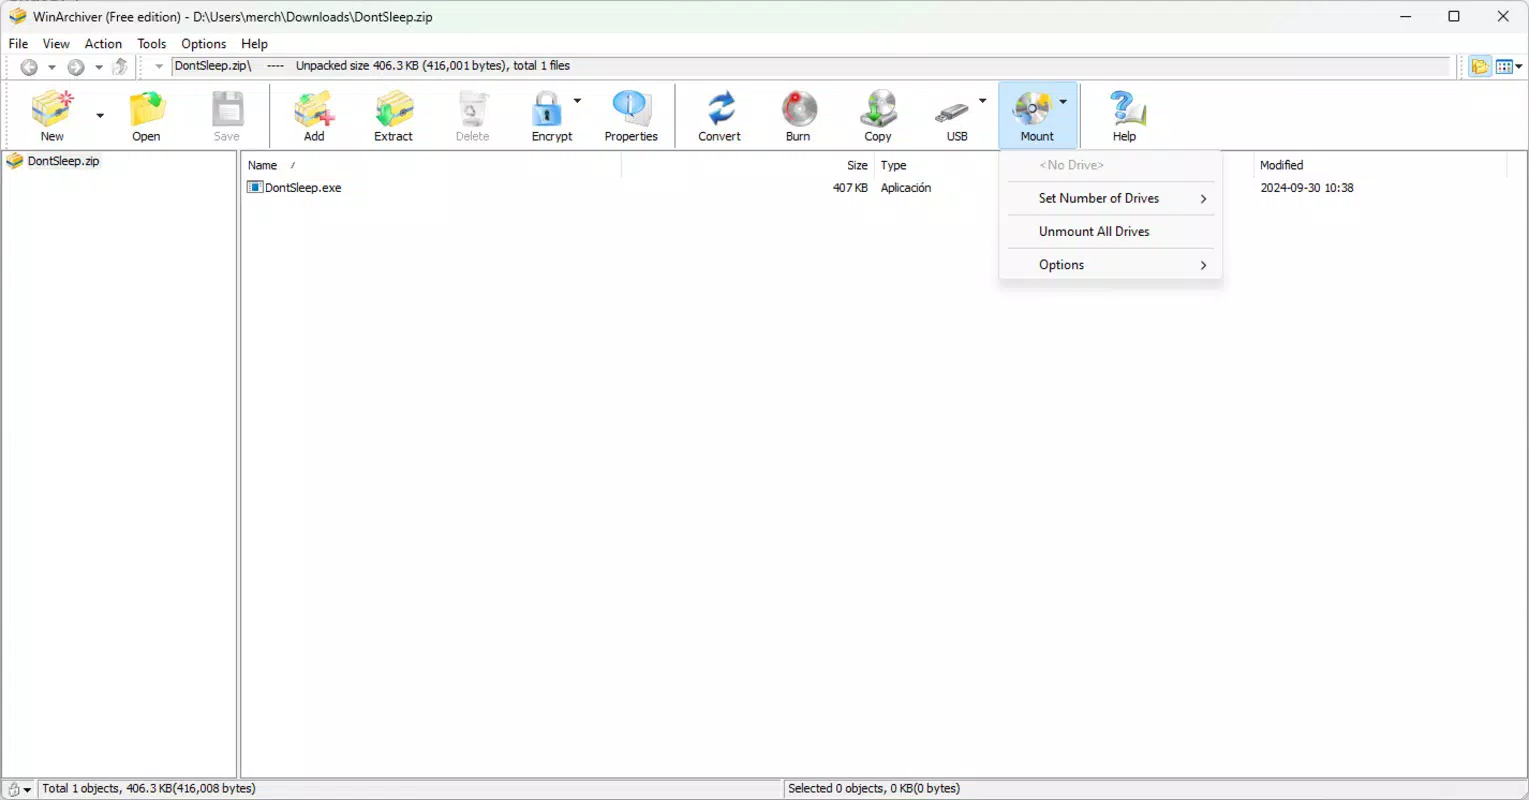Click the USB toolbar icon
1529x800 pixels.
click(957, 115)
